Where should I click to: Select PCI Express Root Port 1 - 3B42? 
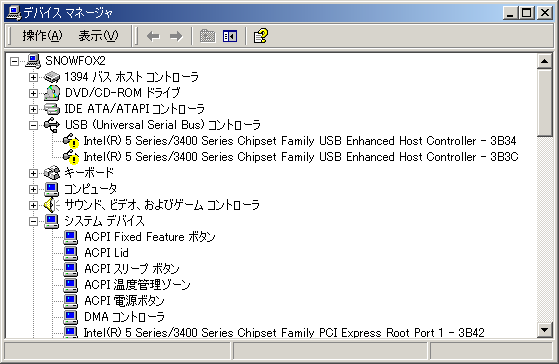pyautogui.click(x=284, y=333)
